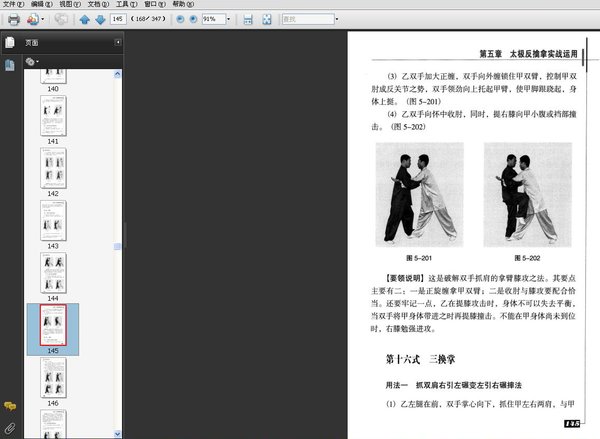The width and height of the screenshot is (600, 439).
Task: Select page thumbnail 145
Action: click(53, 325)
